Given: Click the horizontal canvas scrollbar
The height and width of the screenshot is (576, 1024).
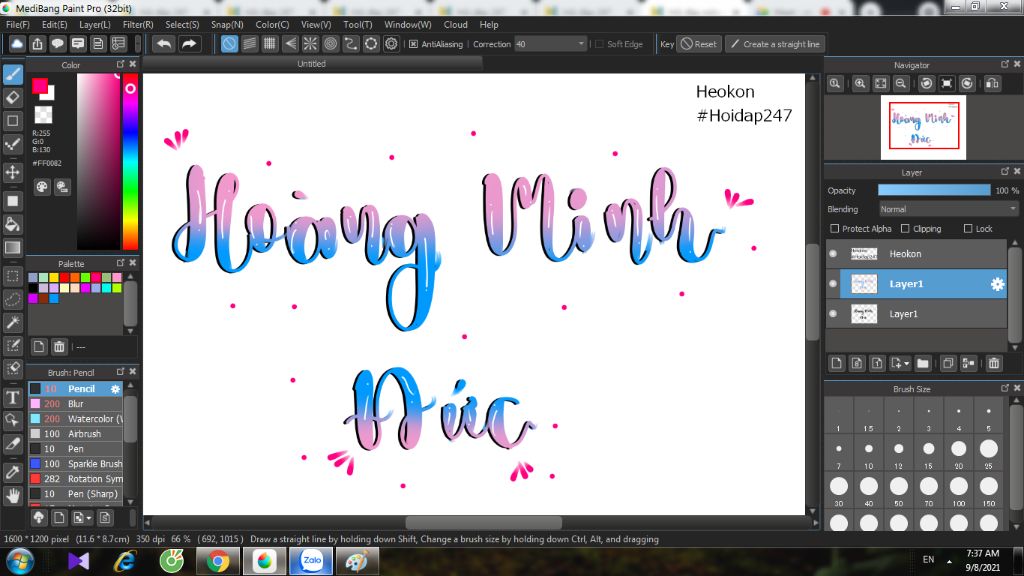Looking at the screenshot, I should tap(483, 523).
